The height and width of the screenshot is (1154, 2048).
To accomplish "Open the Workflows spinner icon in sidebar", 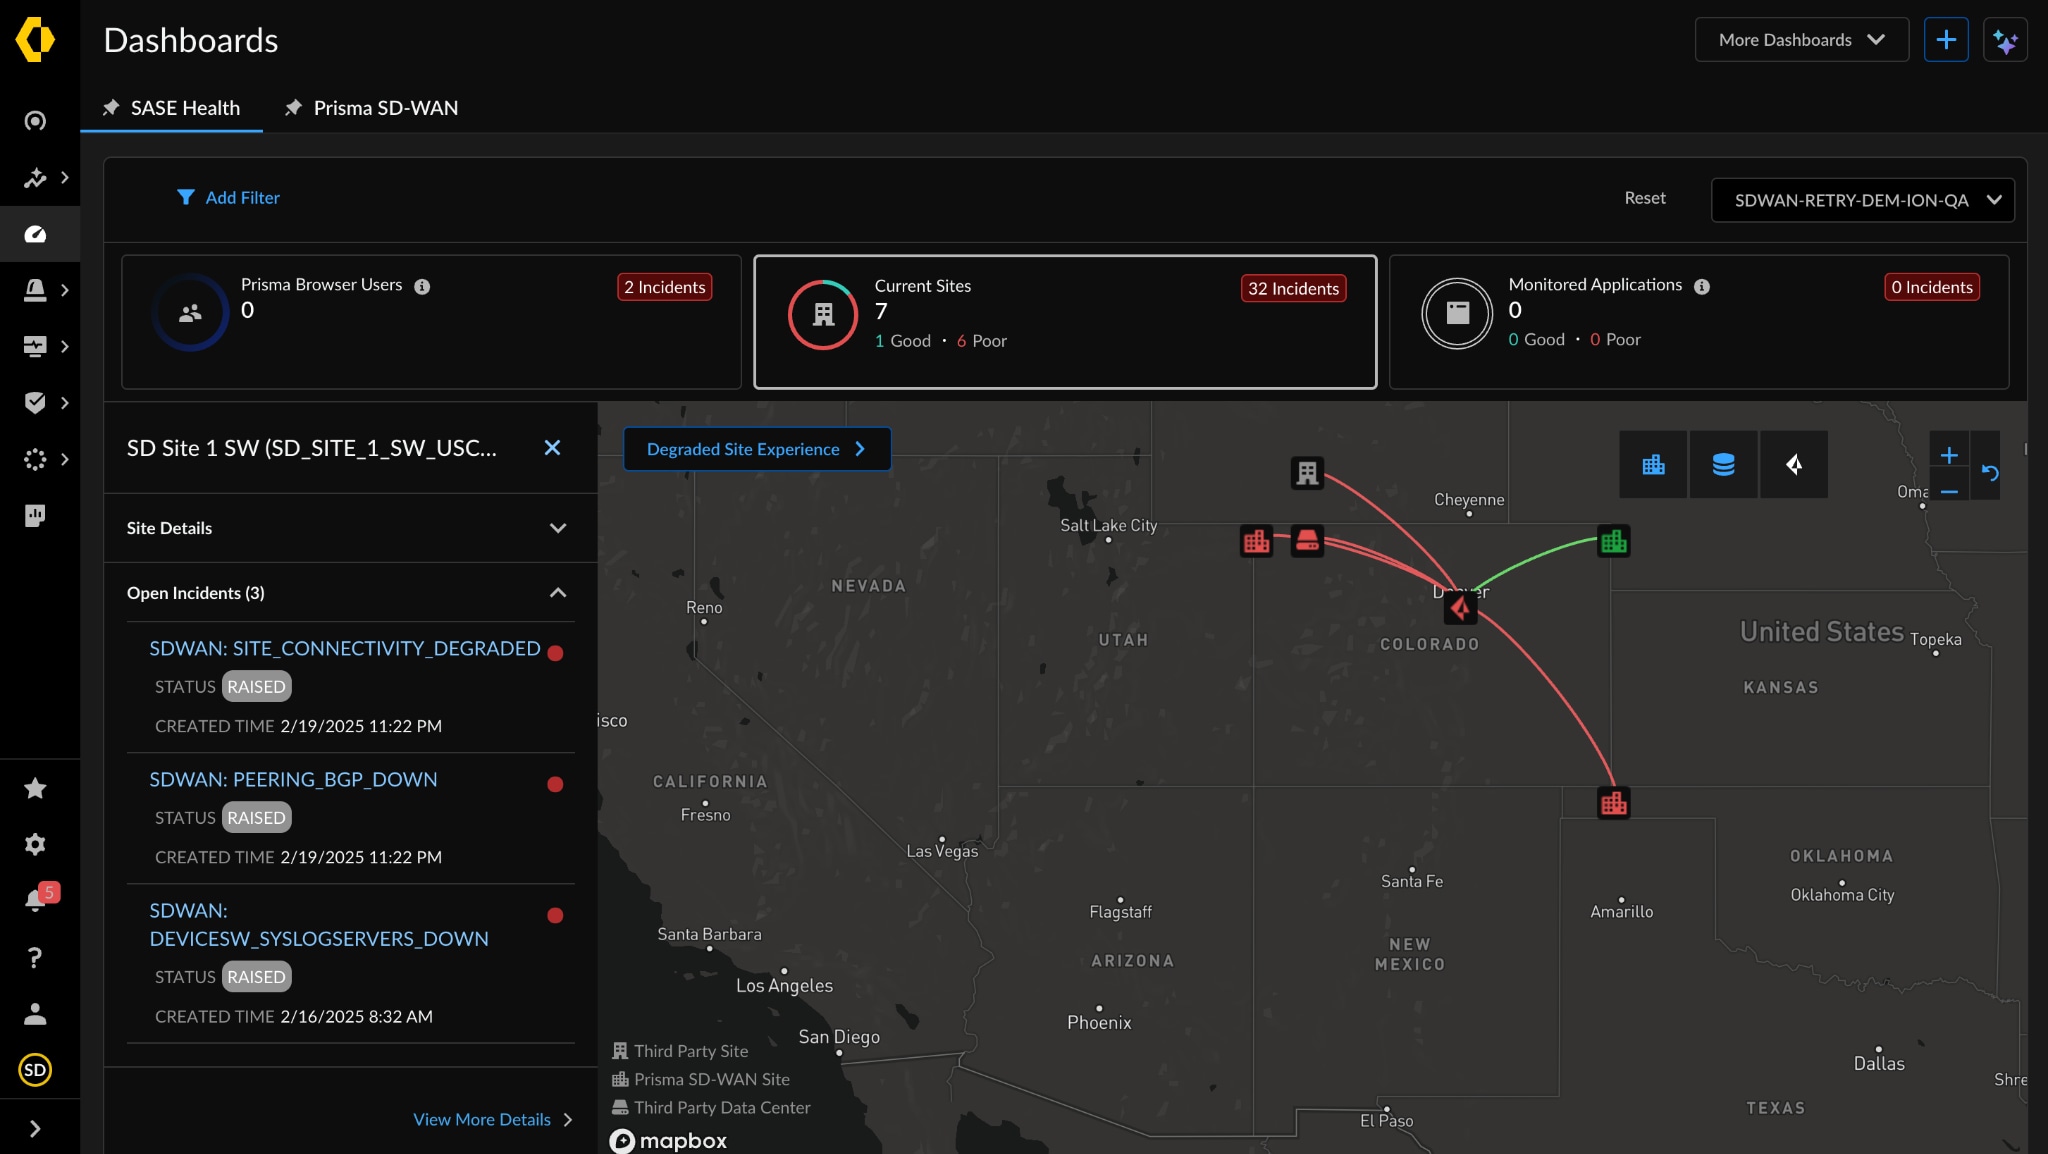I will [x=37, y=459].
